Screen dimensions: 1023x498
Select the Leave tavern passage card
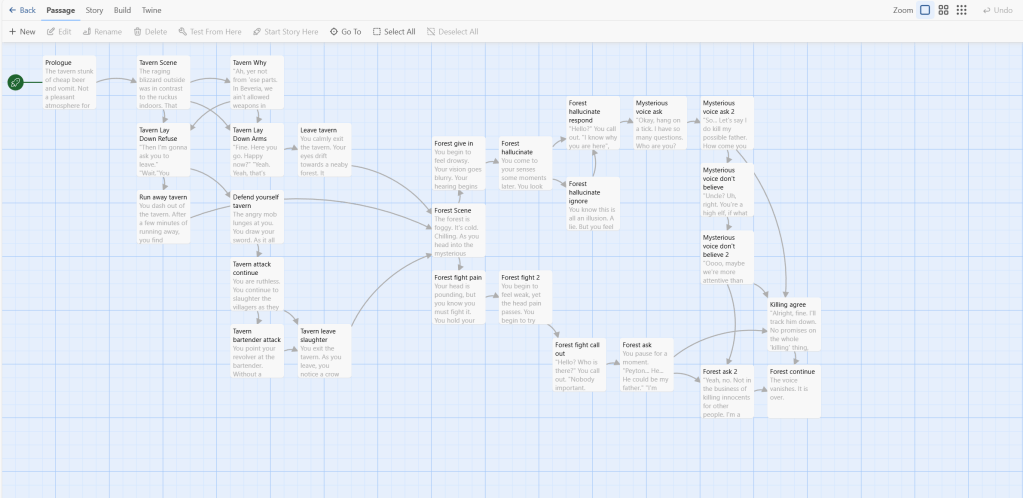pyautogui.click(x=325, y=149)
